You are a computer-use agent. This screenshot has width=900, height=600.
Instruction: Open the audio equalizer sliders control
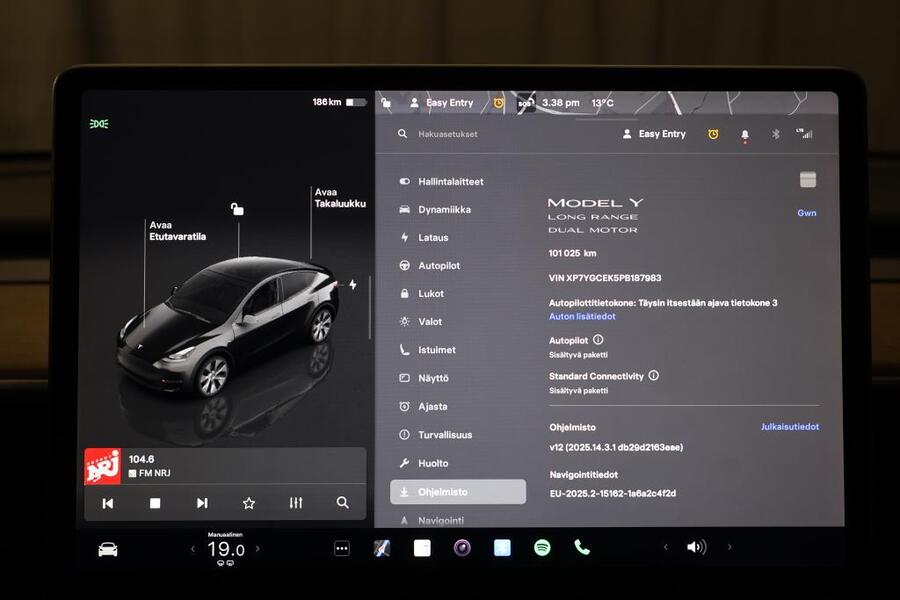pyautogui.click(x=295, y=503)
